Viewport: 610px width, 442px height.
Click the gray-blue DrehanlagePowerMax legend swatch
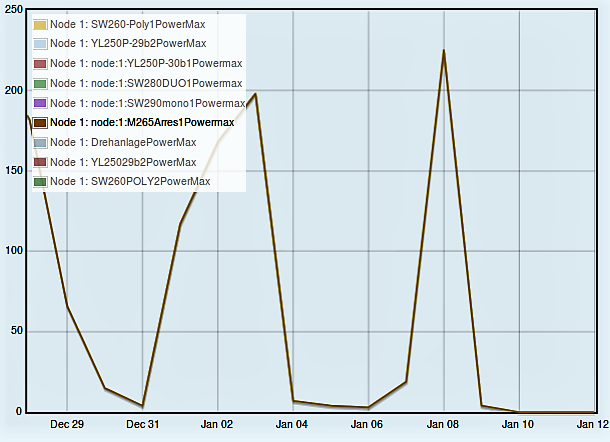40,142
